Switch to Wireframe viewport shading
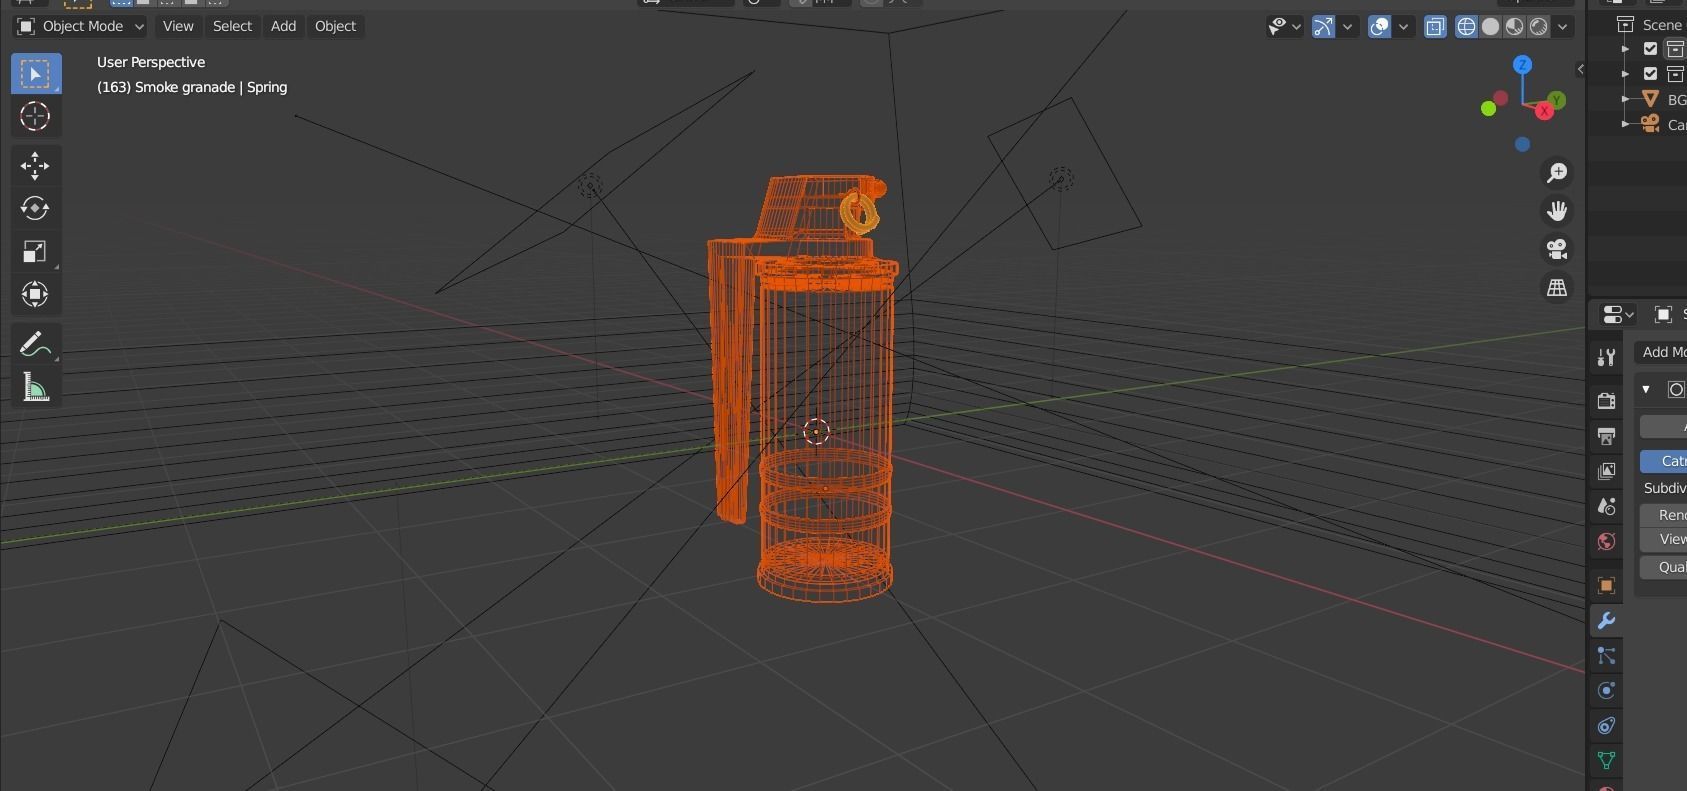Viewport: 1687px width, 791px height. tap(1466, 27)
